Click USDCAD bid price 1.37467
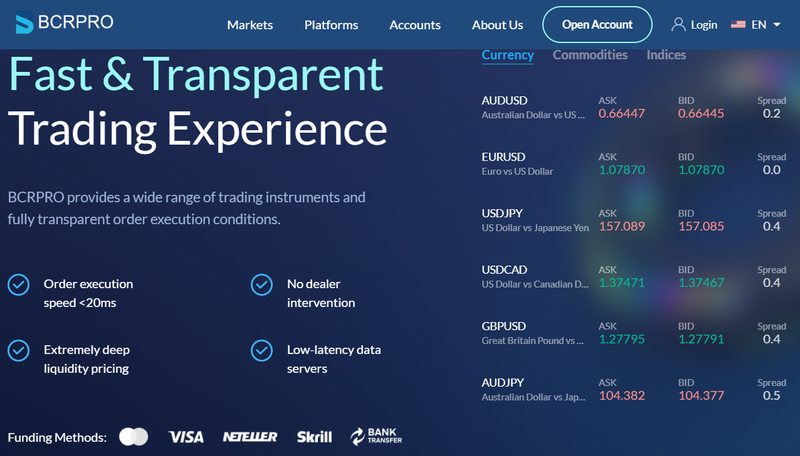800x456 pixels. (701, 283)
